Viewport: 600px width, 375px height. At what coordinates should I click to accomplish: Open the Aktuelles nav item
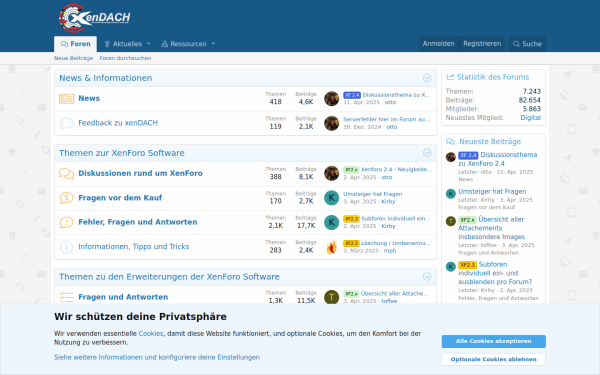(123, 44)
